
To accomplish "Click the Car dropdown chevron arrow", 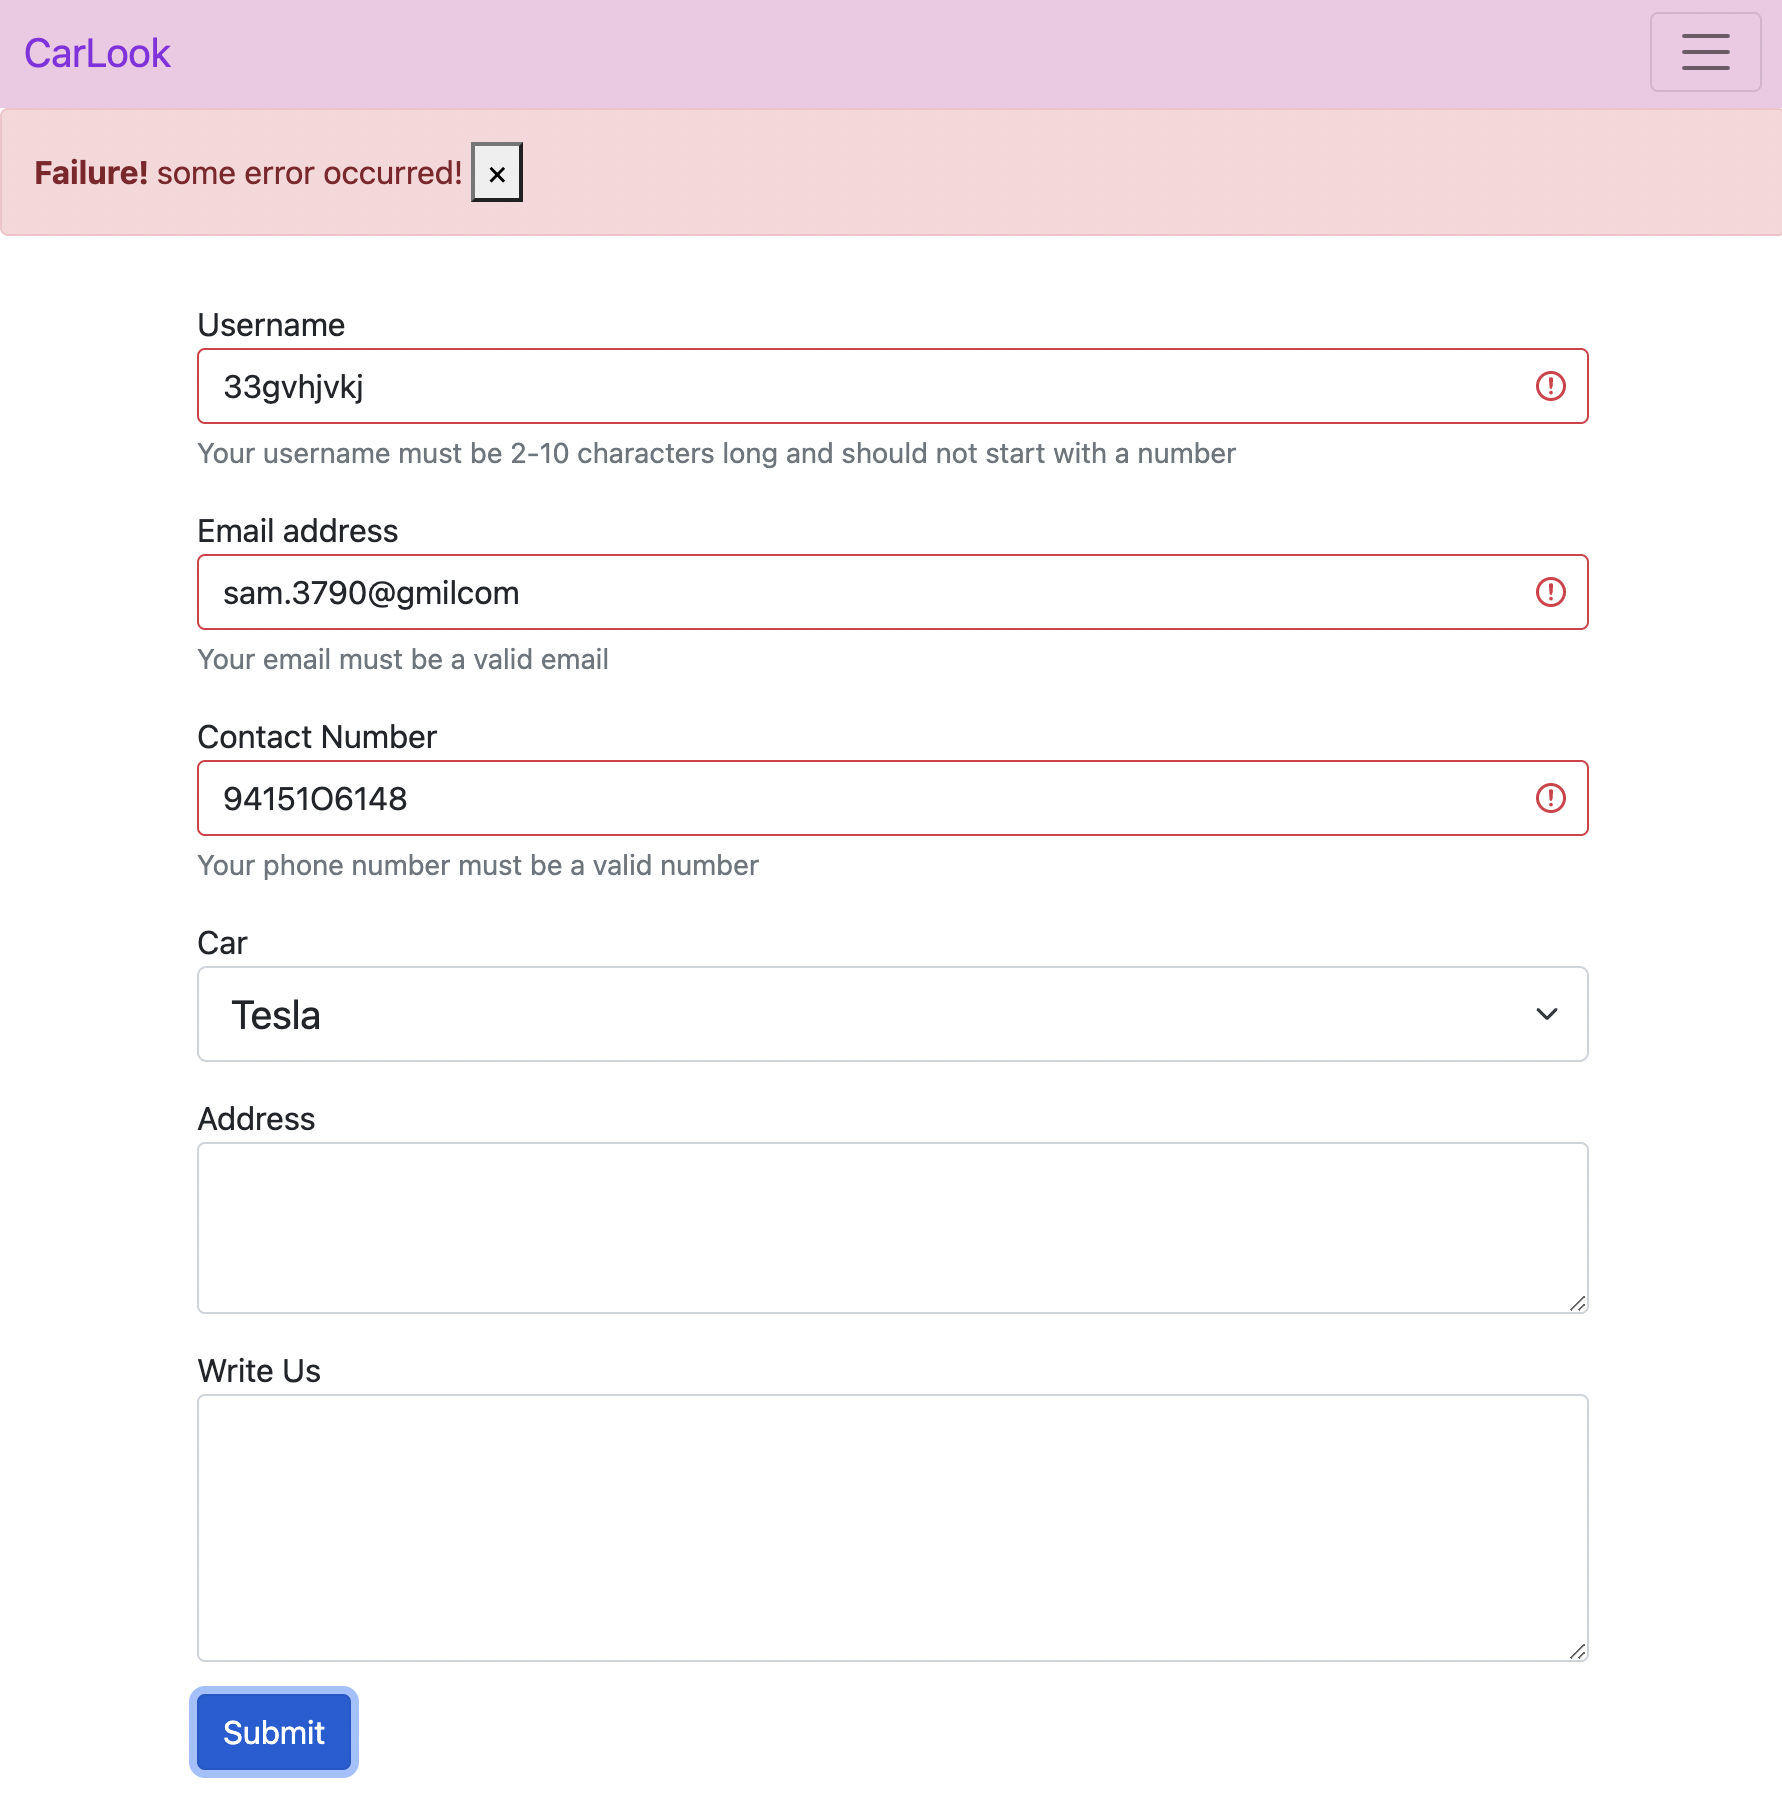I will coord(1547,1014).
